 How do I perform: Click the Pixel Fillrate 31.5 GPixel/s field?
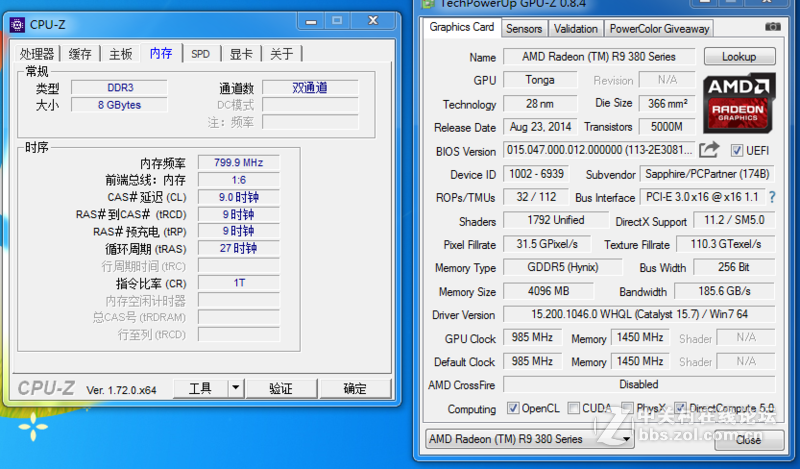[547, 244]
